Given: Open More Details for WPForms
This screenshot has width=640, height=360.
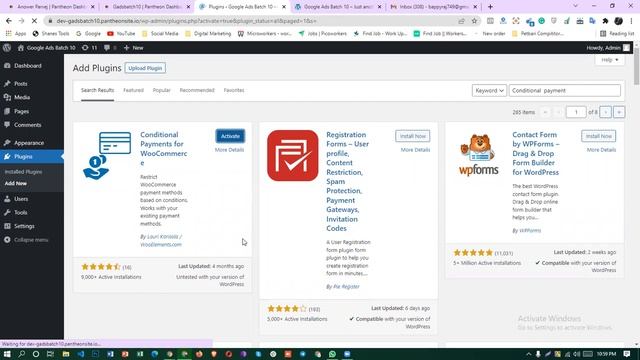Looking at the screenshot, I should [x=601, y=150].
